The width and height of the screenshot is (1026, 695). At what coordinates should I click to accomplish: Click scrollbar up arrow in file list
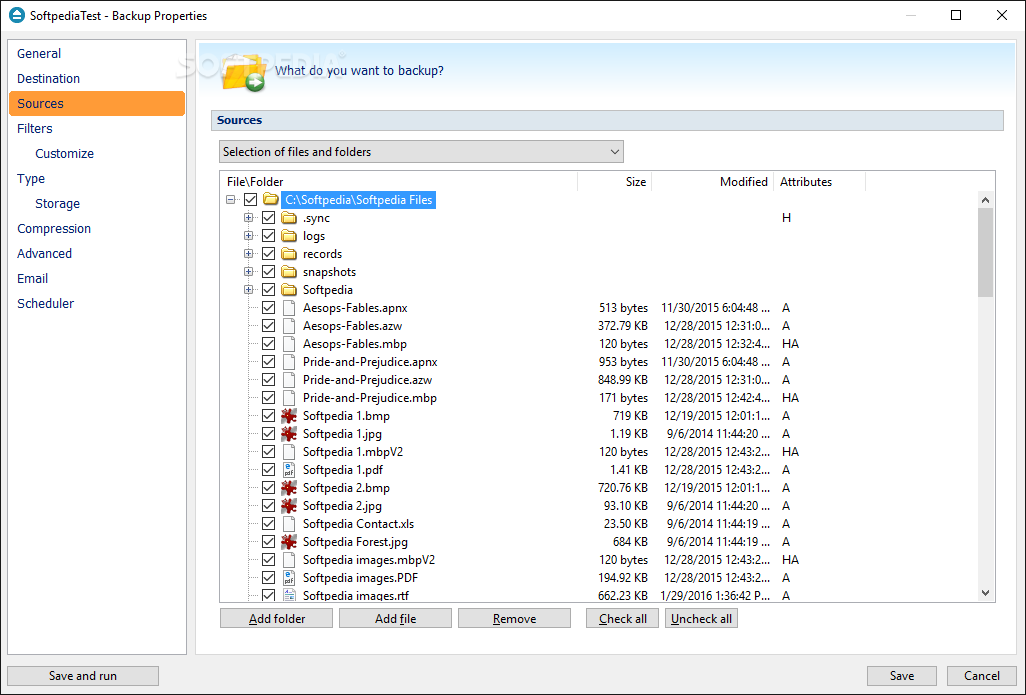985,200
